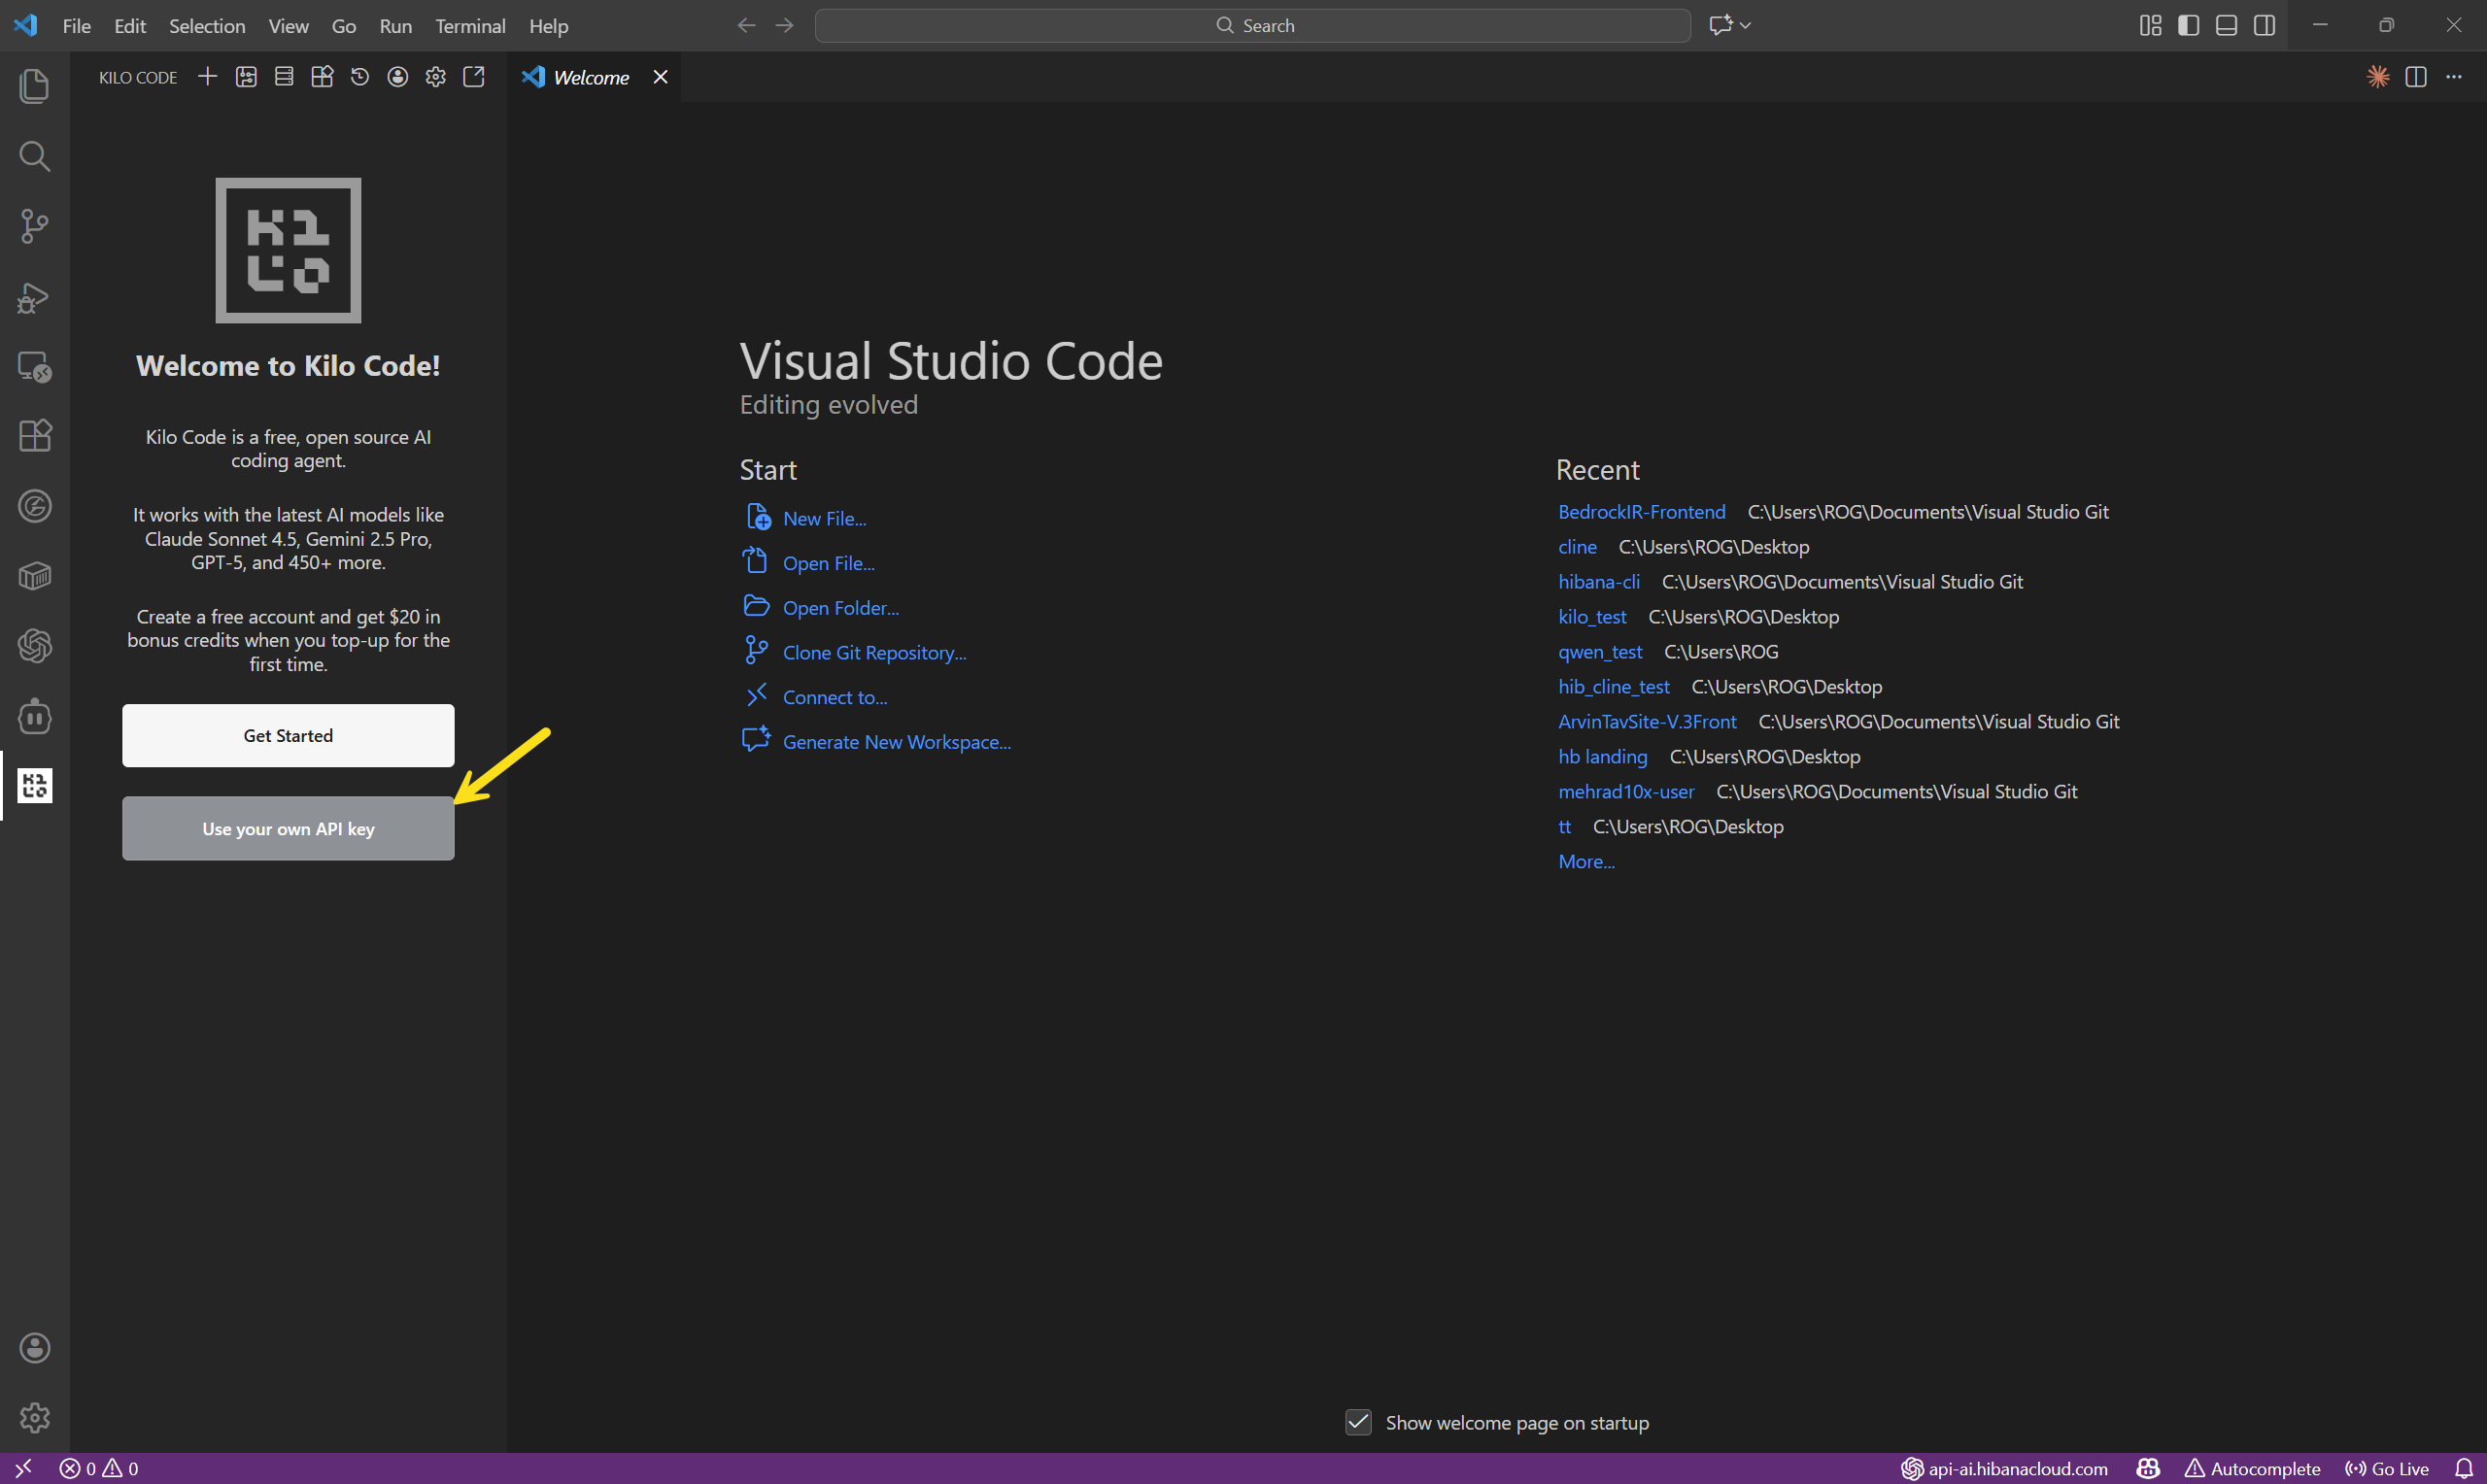Go back using the title bar arrow
The height and width of the screenshot is (1484, 2487).
(746, 26)
